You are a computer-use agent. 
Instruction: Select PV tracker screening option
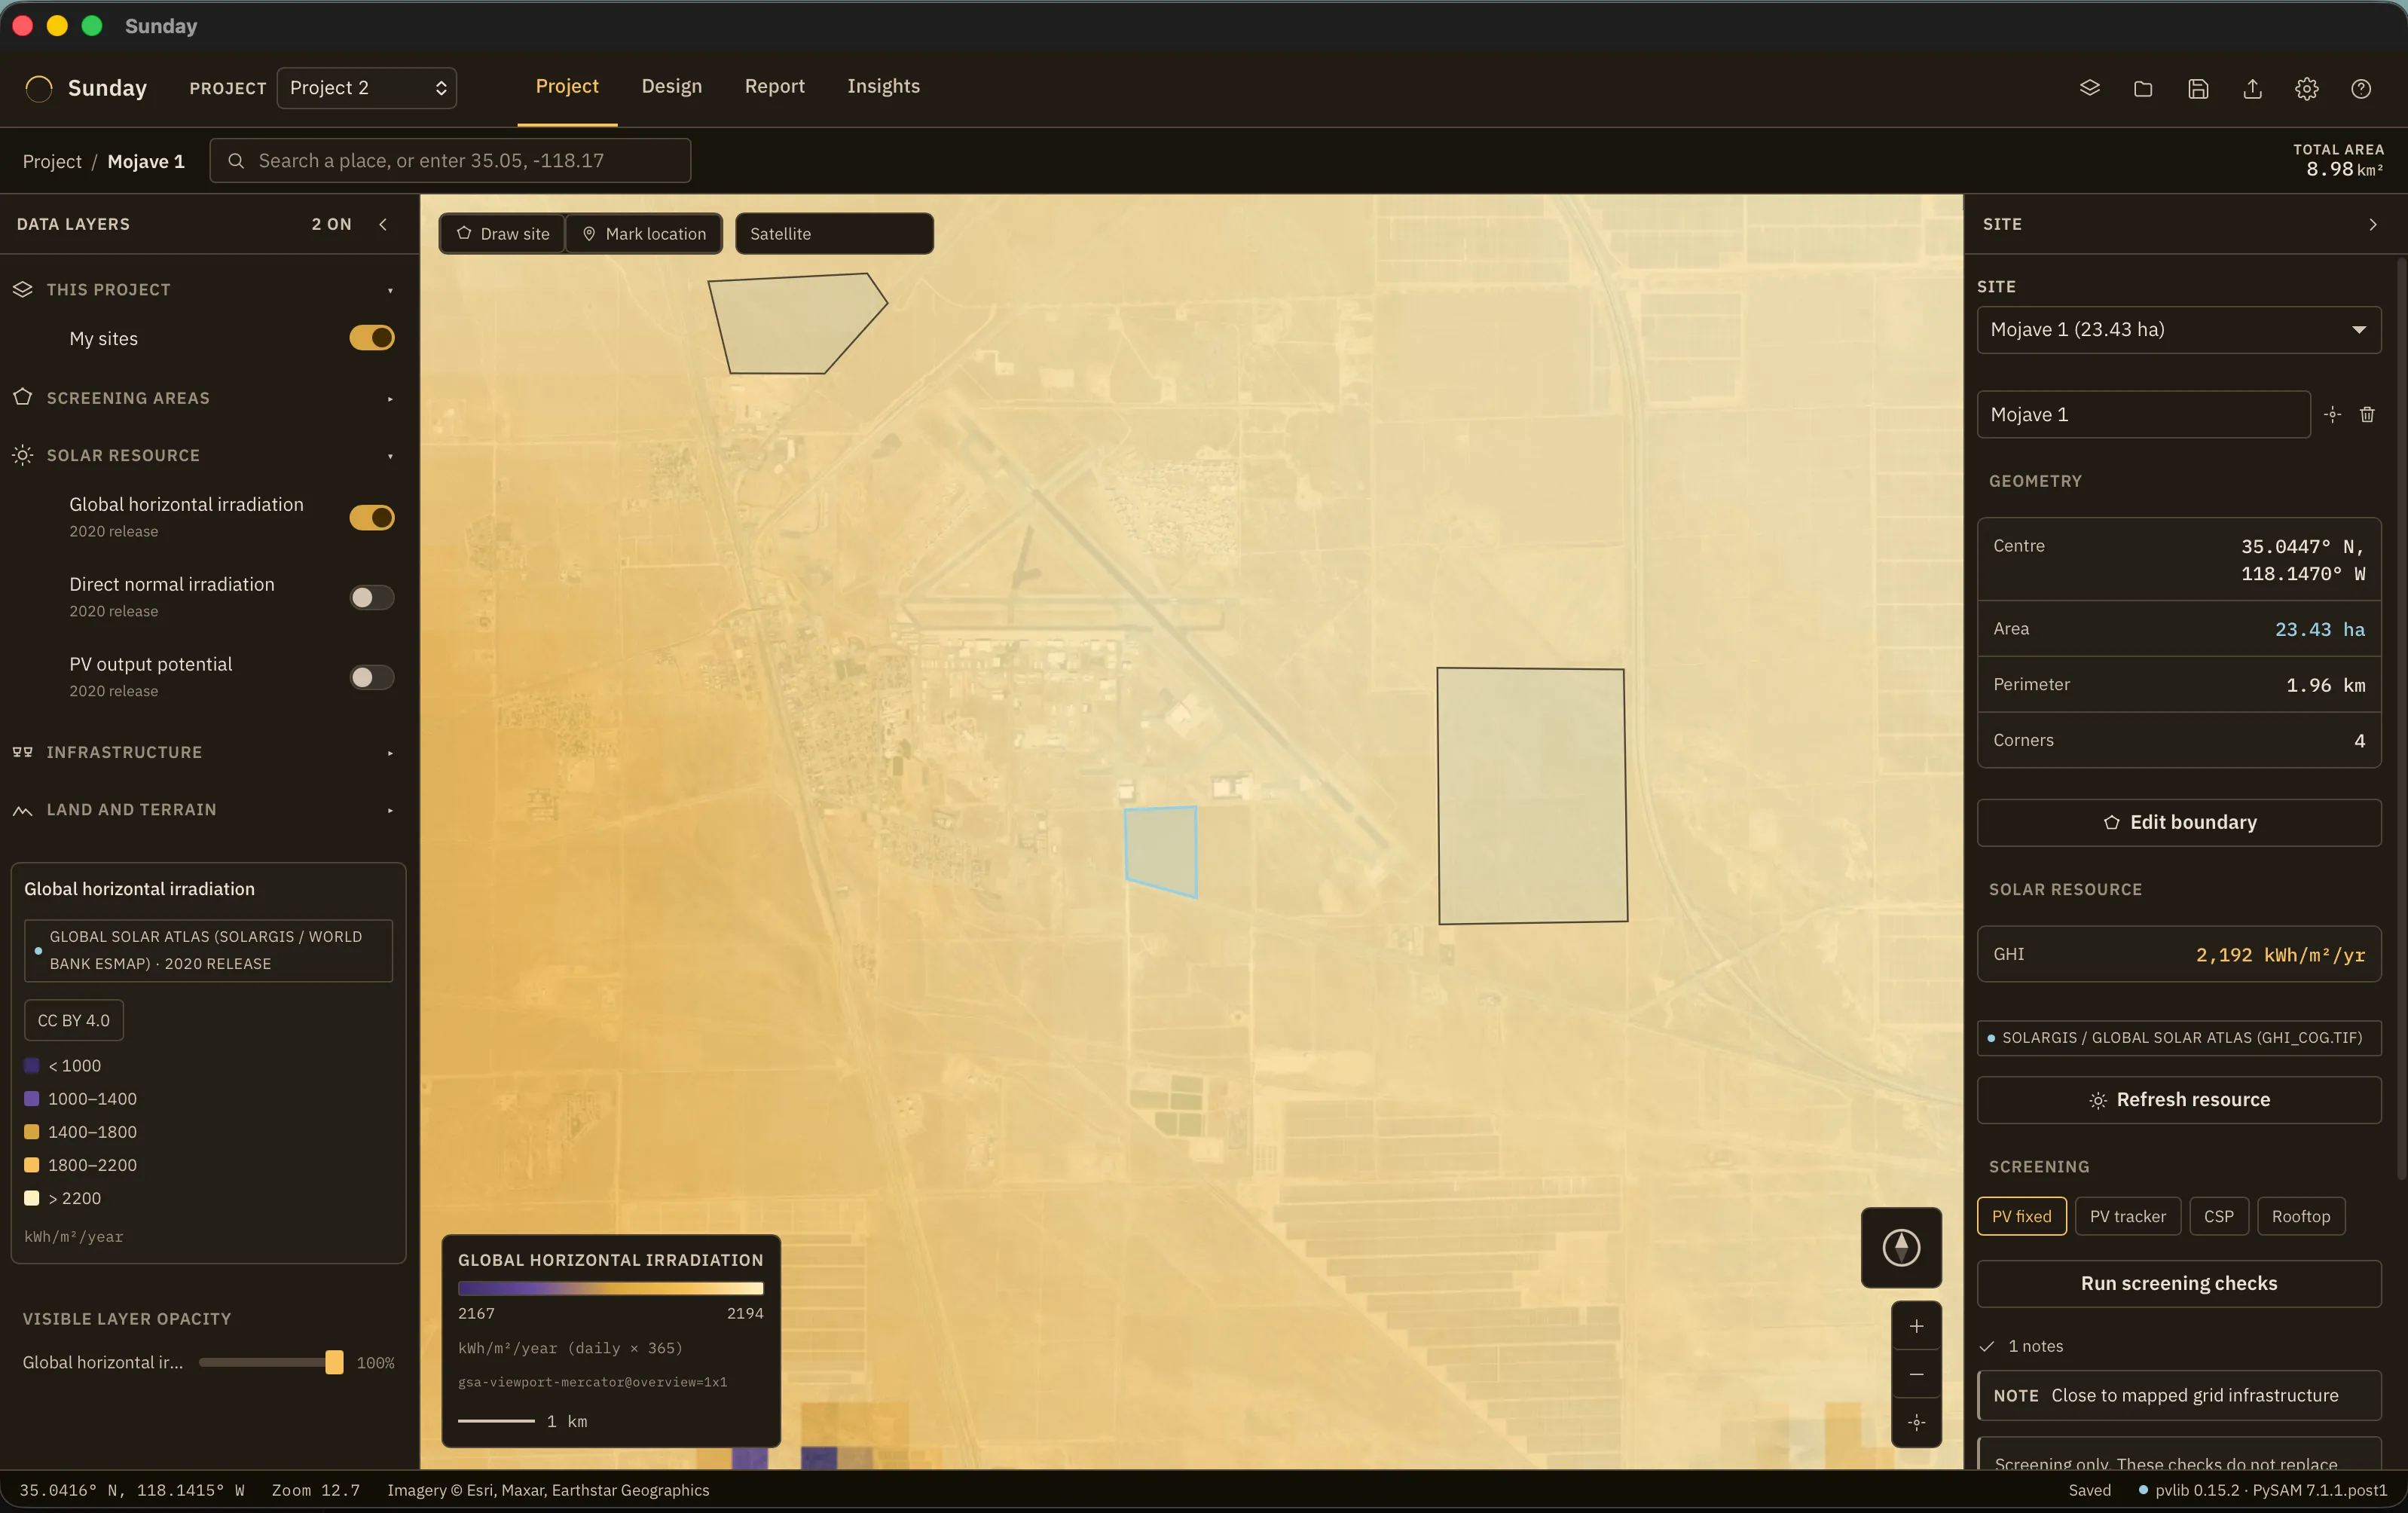[x=2127, y=1216]
